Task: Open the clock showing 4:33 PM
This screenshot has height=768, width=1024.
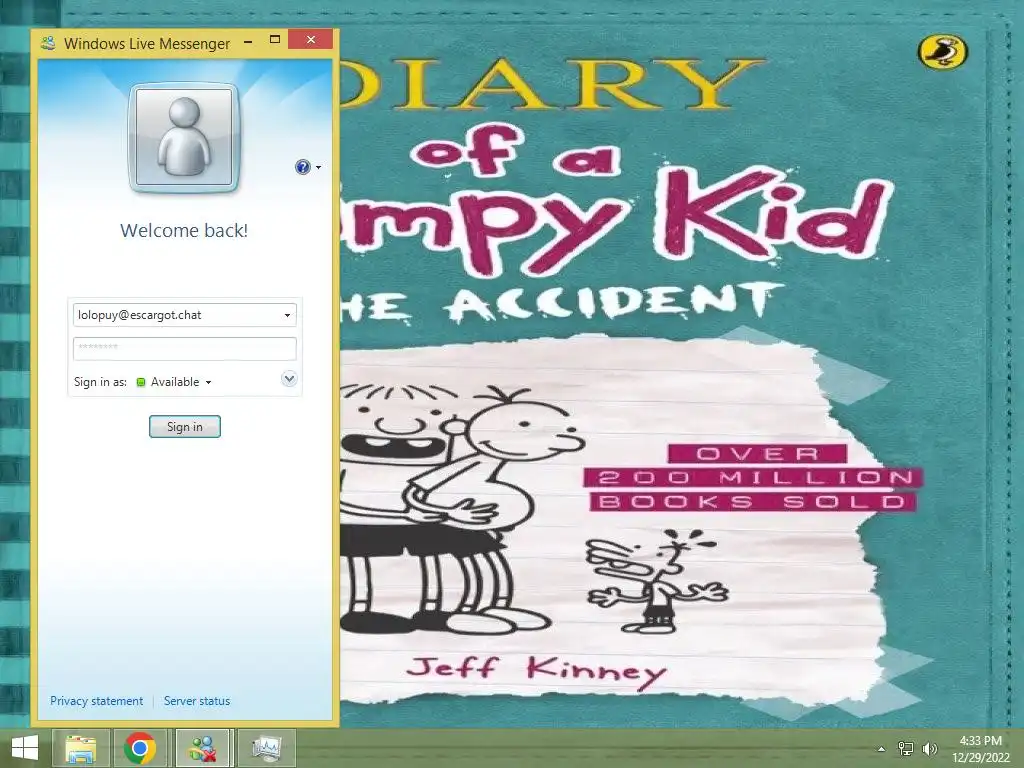Action: (980, 749)
